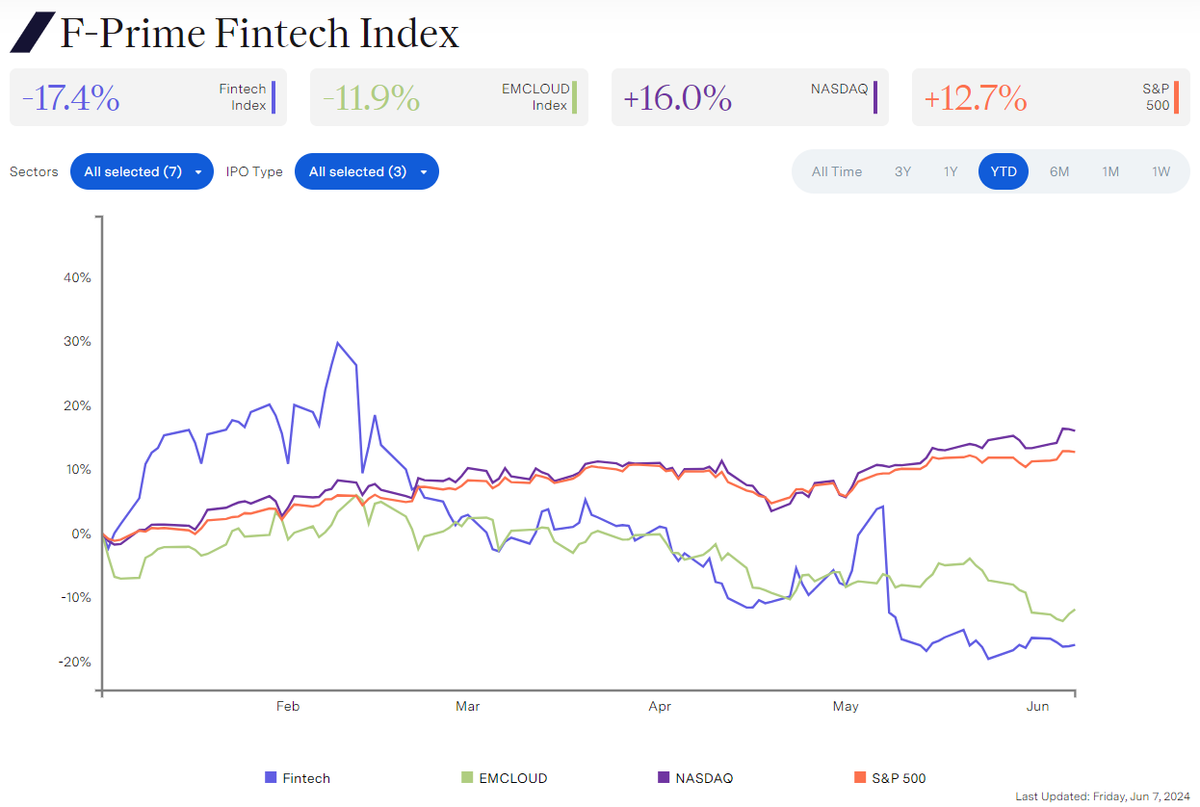Expand the Sectors dropdown chevron

tap(198, 171)
